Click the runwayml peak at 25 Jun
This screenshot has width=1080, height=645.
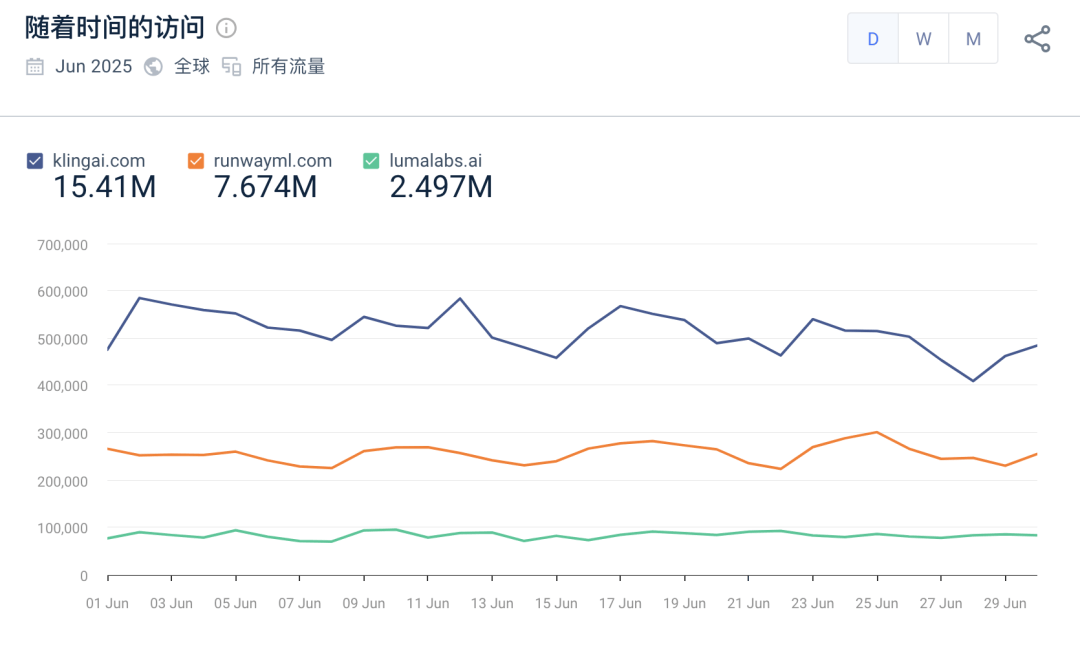[x=877, y=432]
